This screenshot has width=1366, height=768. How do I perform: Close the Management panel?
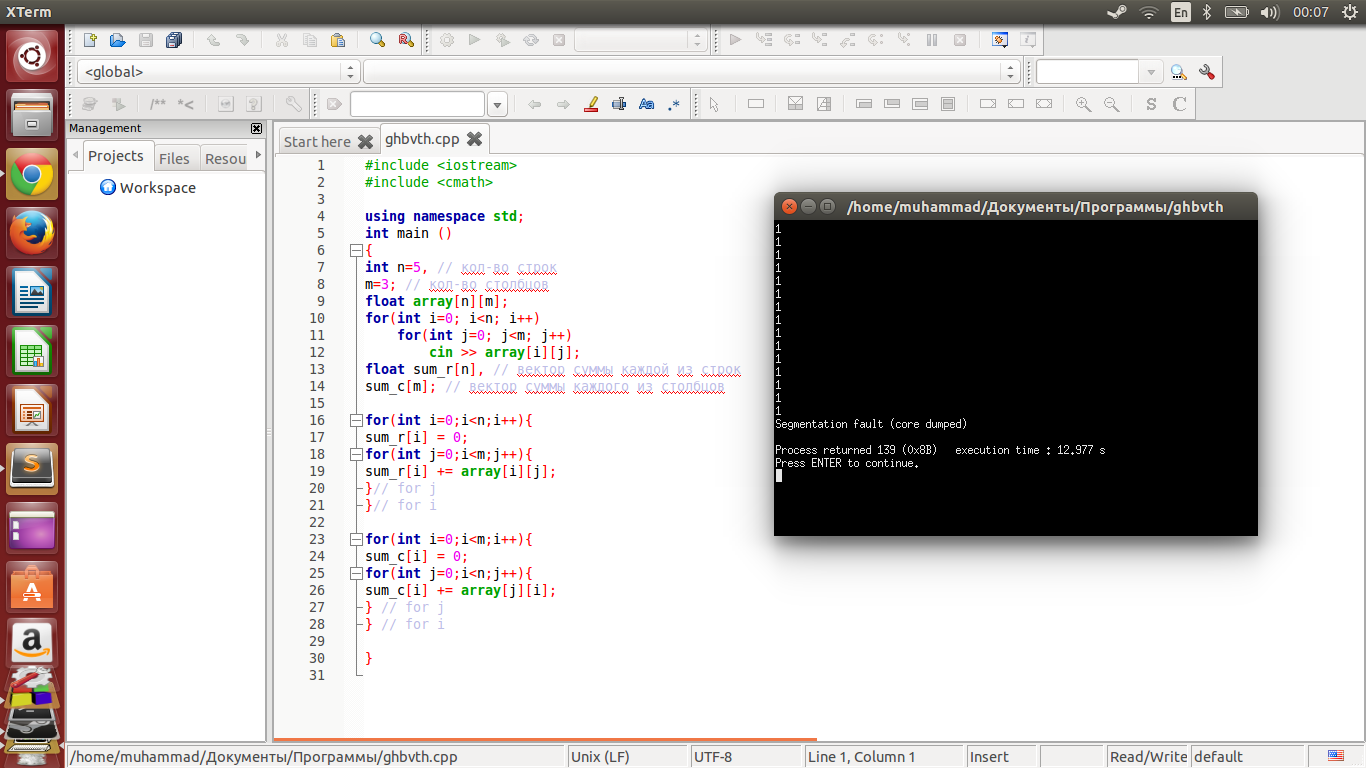point(256,128)
